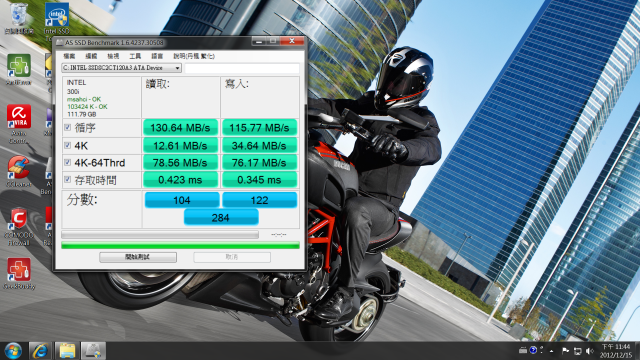Launch CCleaner from the desktop

coord(18,171)
